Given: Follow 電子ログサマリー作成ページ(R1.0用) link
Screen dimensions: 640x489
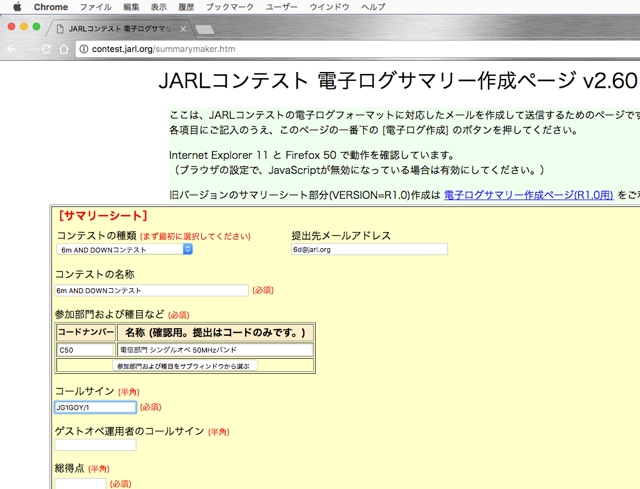Looking at the screenshot, I should 528,195.
